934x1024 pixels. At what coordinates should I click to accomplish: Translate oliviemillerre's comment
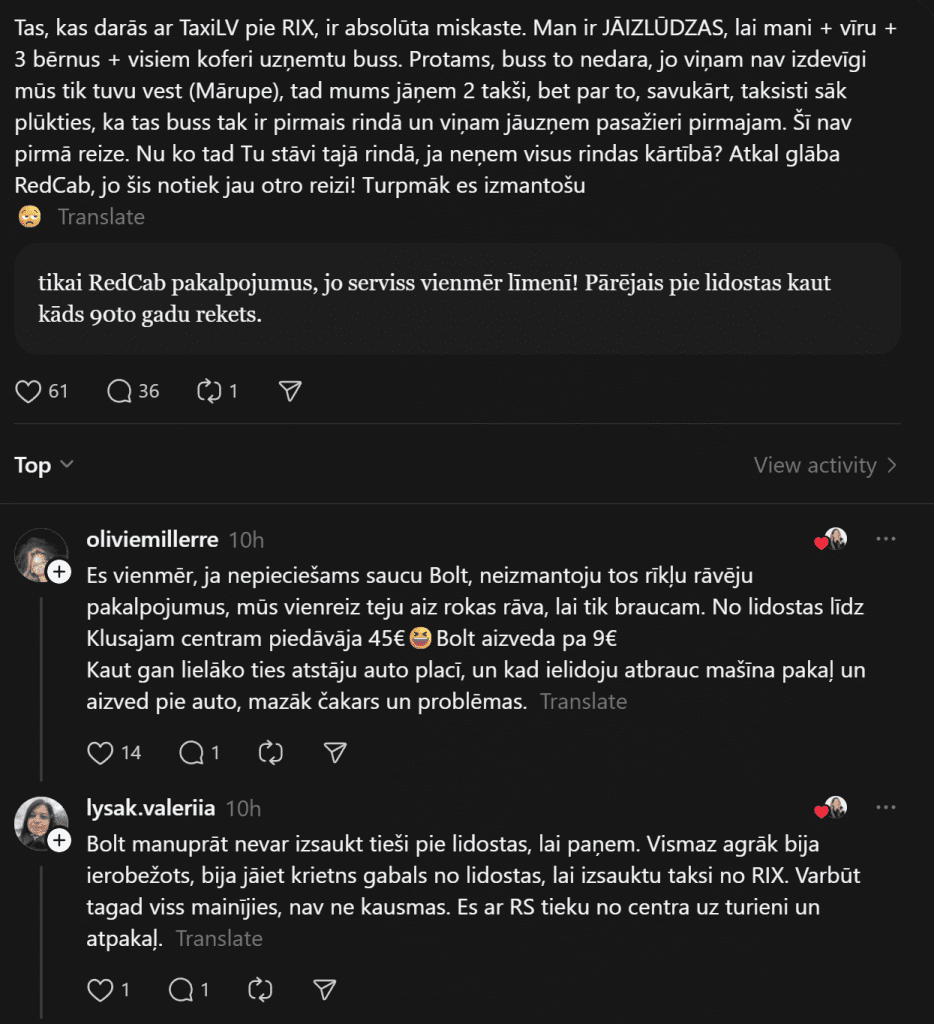[583, 702]
